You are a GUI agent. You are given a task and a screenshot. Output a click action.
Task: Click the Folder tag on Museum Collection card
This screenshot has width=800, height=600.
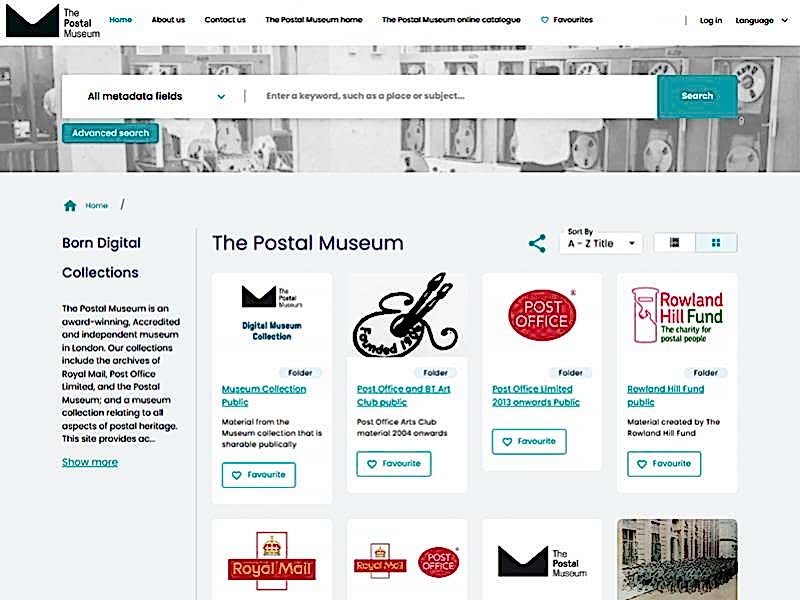click(300, 373)
